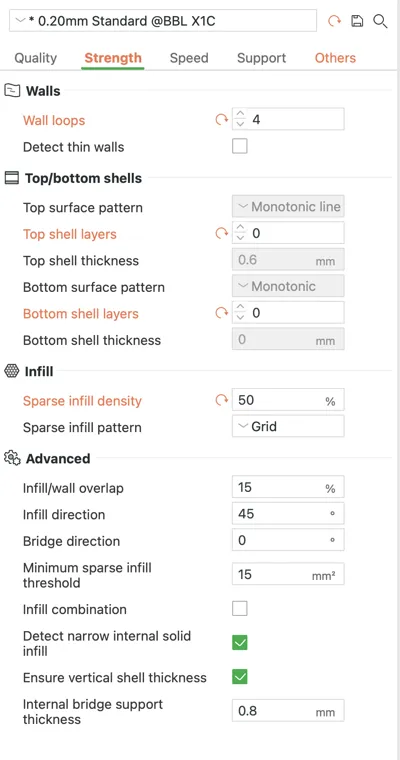Enable Detect thin walls checkbox
Viewport: 400px width, 760px height.
[240, 146]
